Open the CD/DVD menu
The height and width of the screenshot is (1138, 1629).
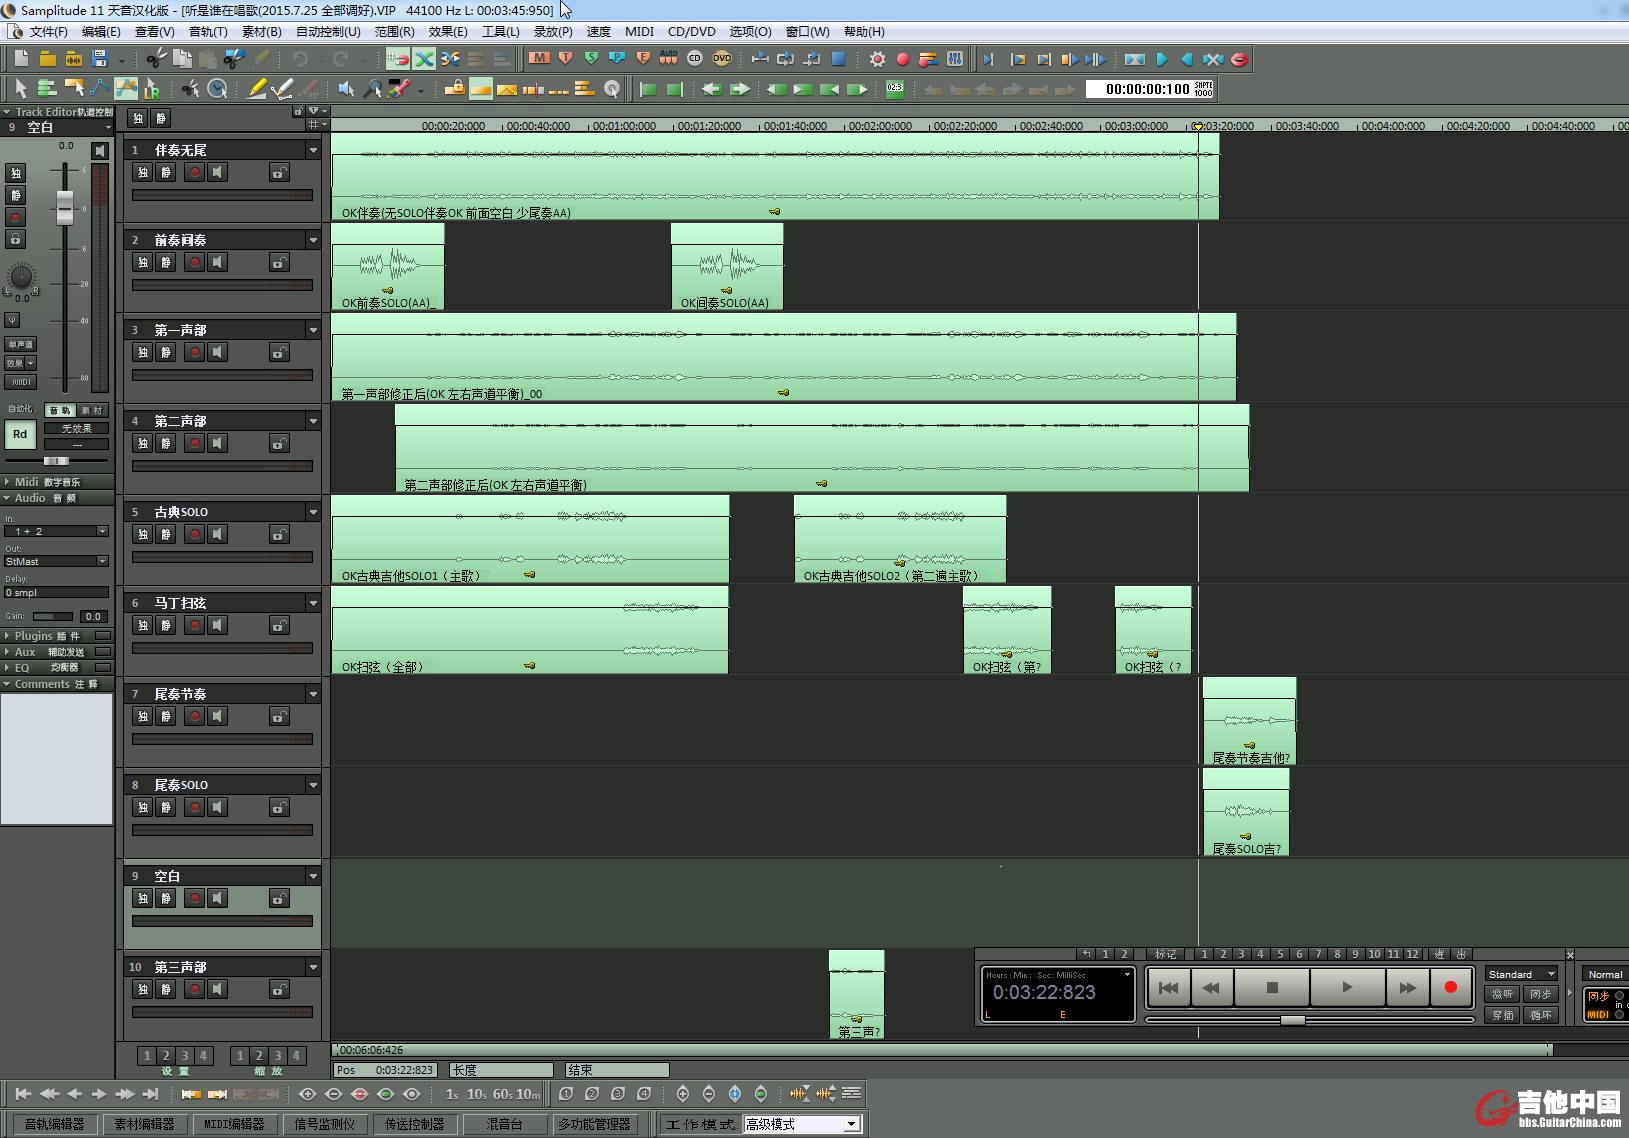(x=692, y=32)
